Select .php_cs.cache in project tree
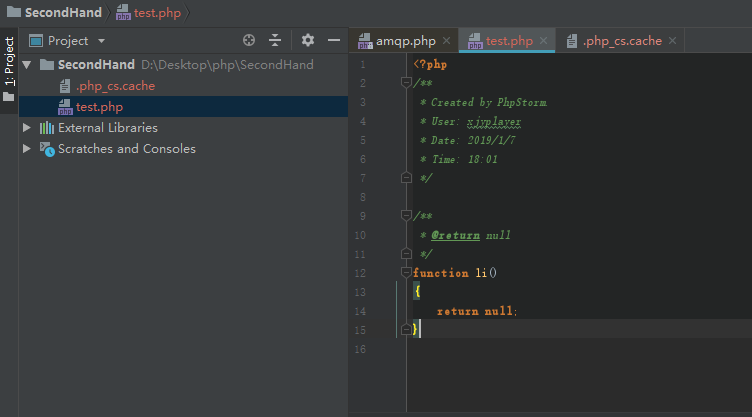The width and height of the screenshot is (752, 417). [x=116, y=86]
